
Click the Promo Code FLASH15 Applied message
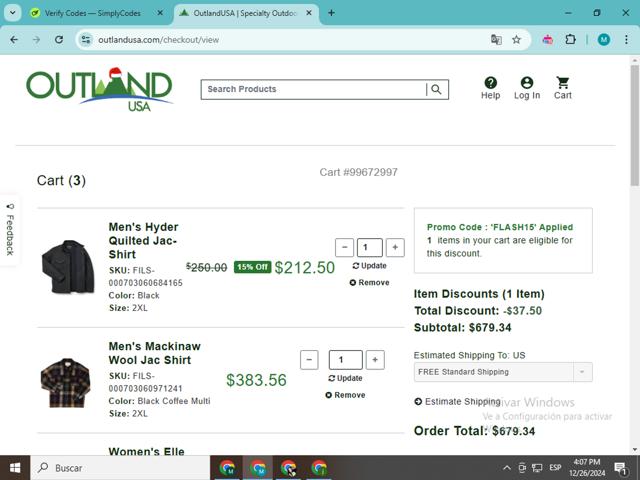point(500,227)
